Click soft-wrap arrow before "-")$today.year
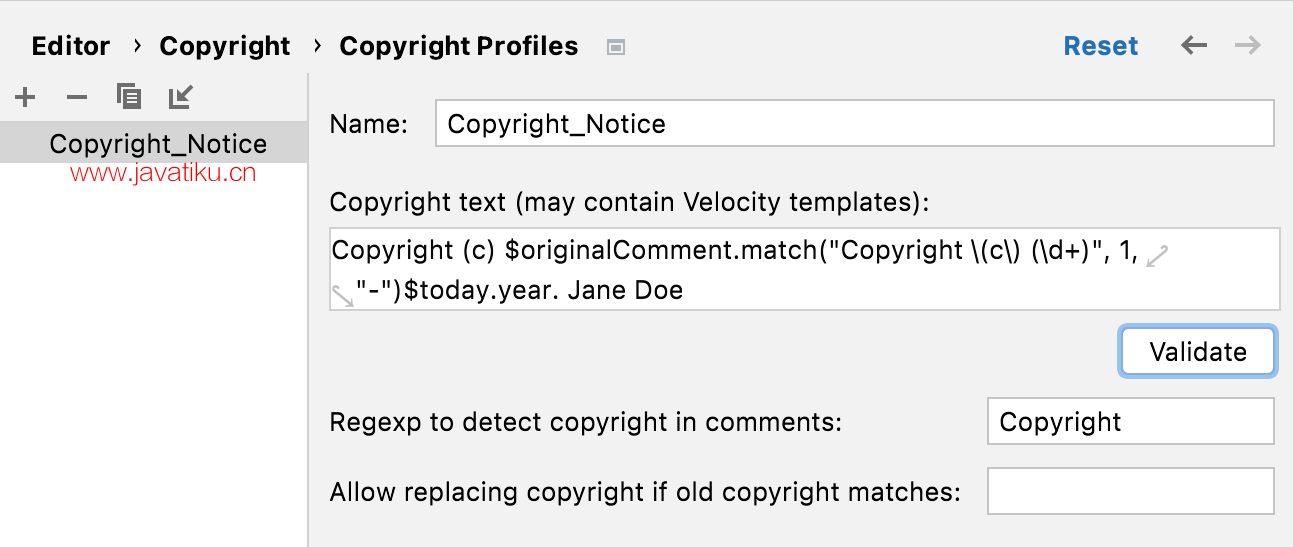 click(x=343, y=294)
